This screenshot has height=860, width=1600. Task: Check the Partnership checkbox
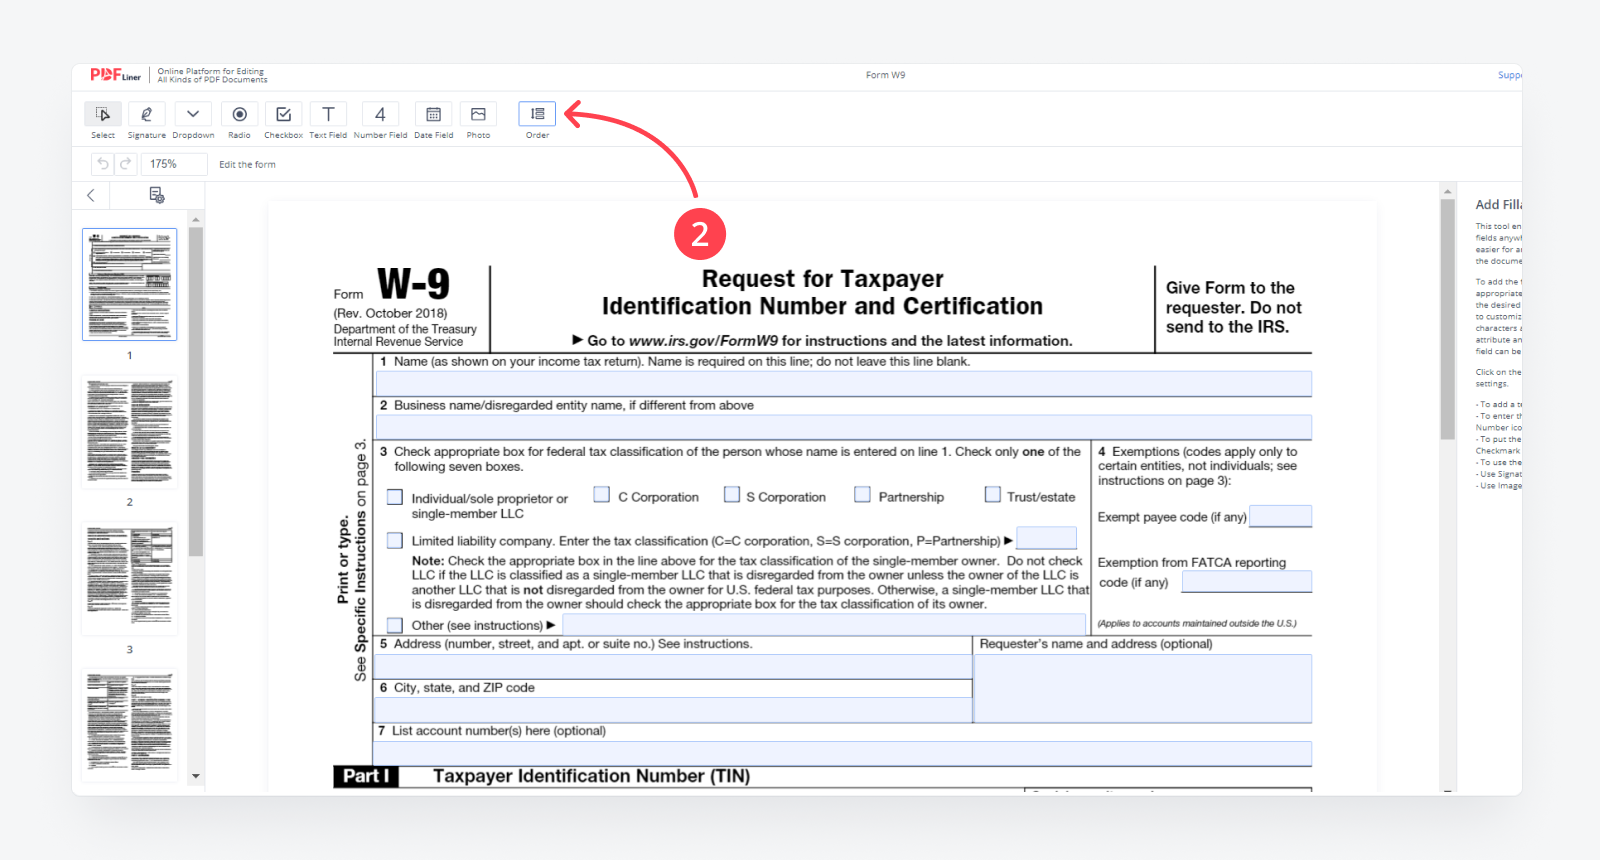[x=863, y=494]
